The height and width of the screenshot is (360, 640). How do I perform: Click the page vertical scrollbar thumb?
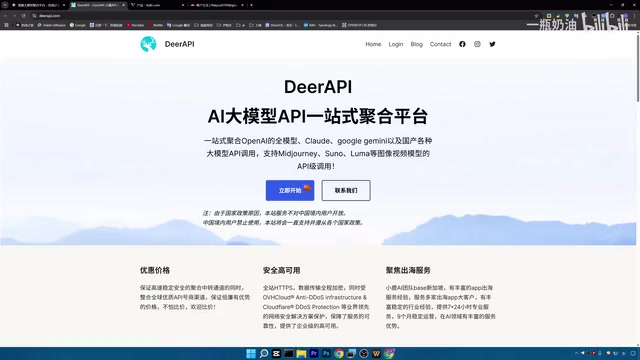point(638,67)
